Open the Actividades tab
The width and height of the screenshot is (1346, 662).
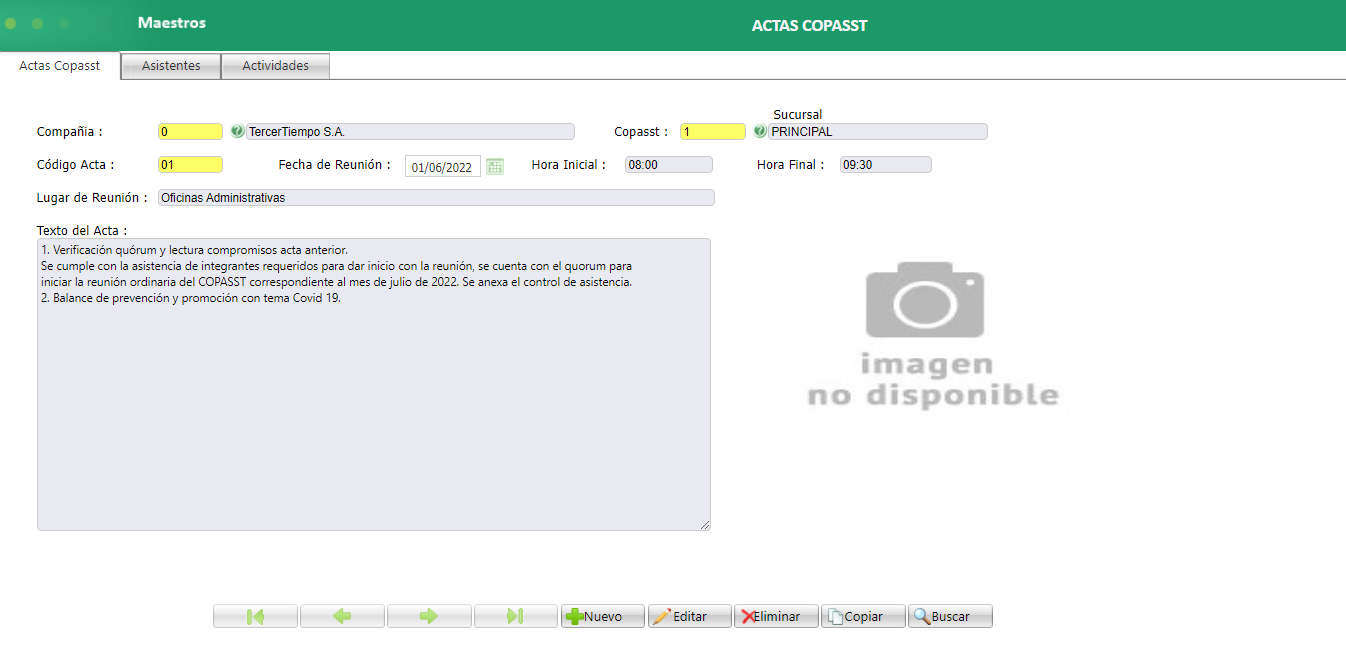(x=275, y=65)
